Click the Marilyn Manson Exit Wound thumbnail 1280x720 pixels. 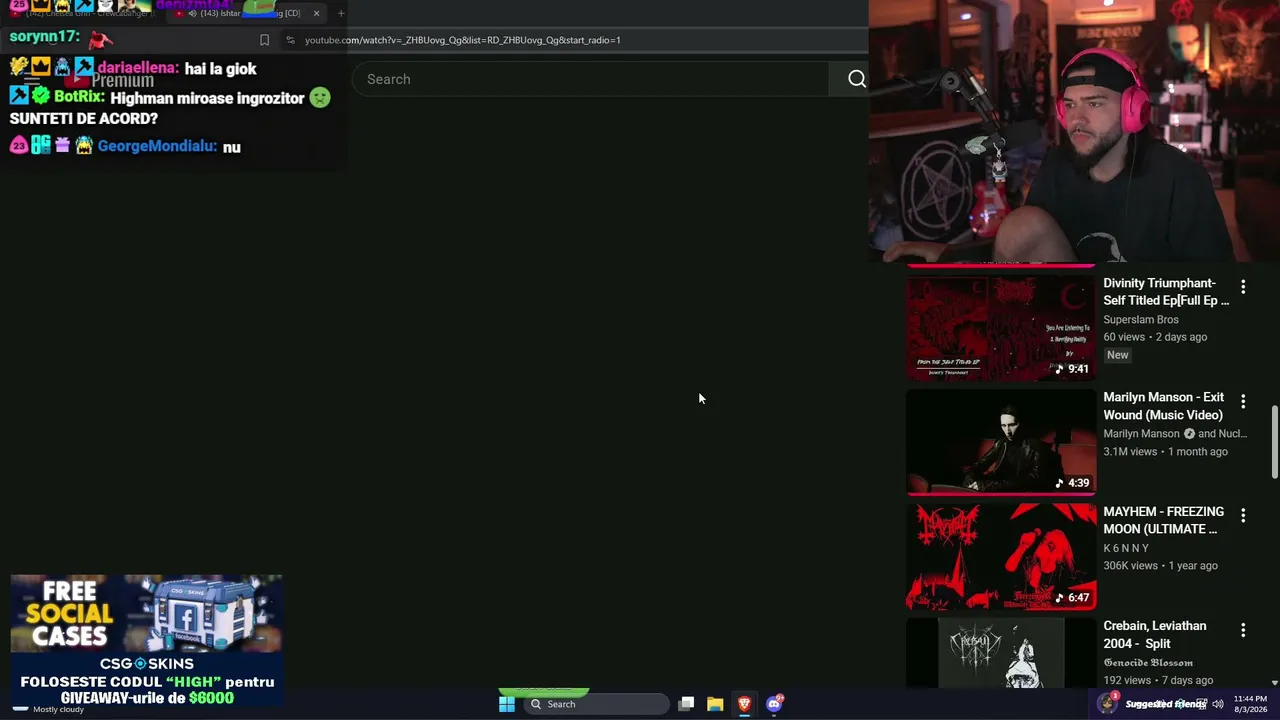pyautogui.click(x=1001, y=441)
